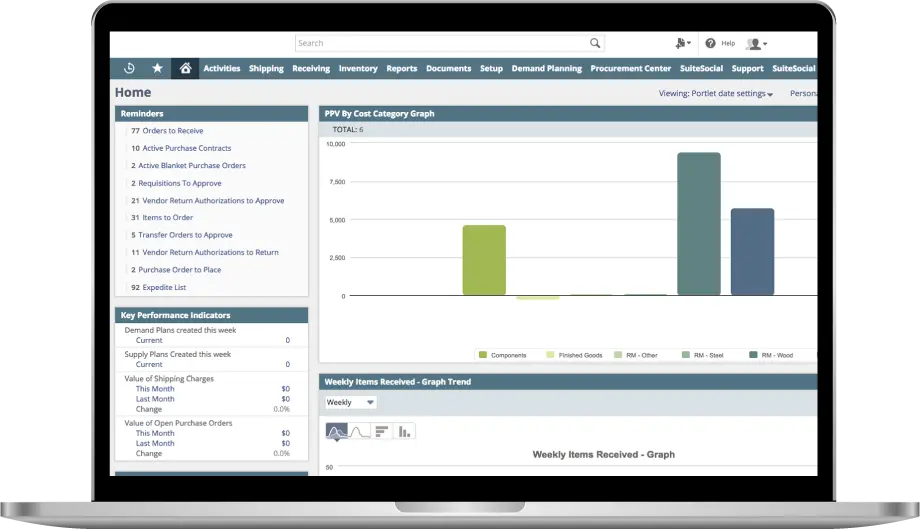Click Value of Shipping Charges KPI
Screen dimensions: 920x529
[169, 379]
